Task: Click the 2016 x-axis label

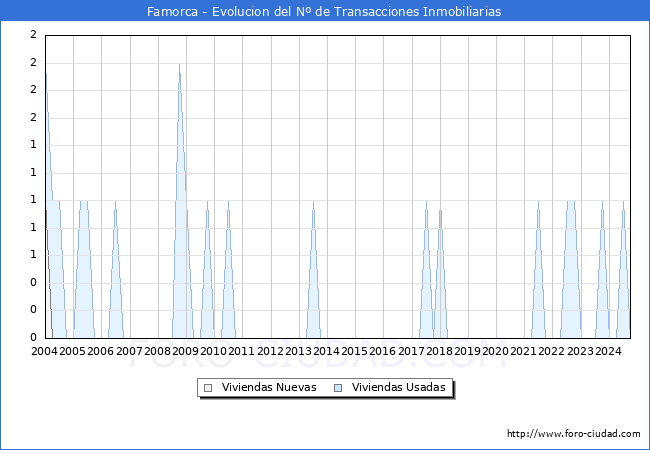Action: (383, 351)
